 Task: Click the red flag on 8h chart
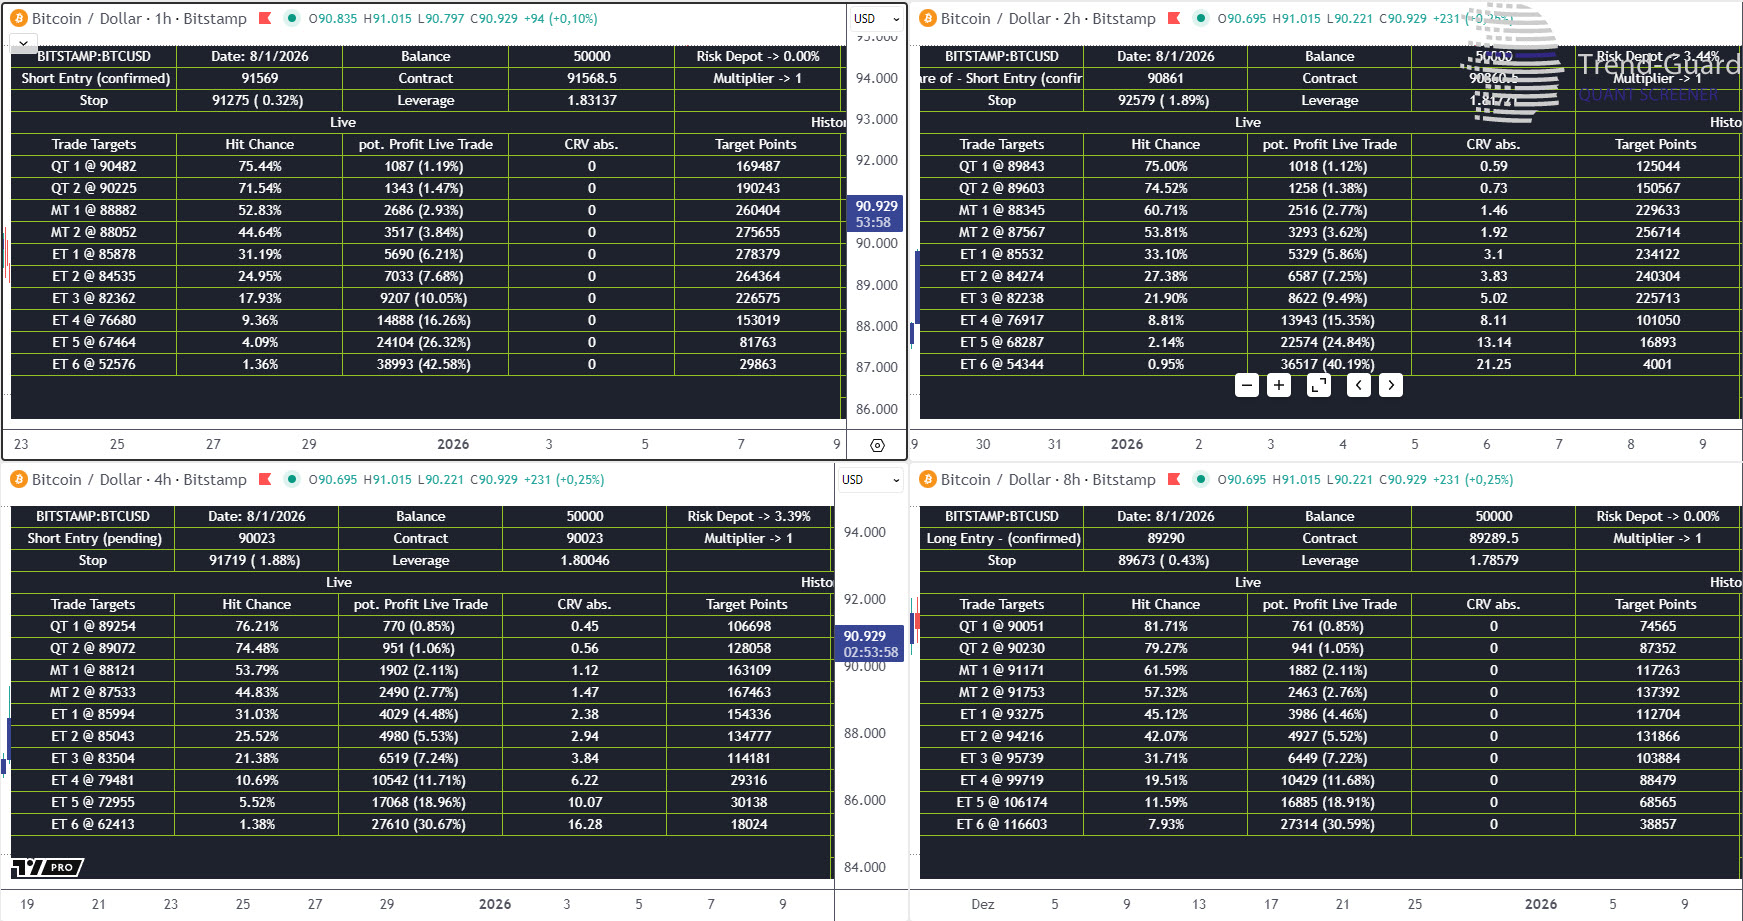click(x=1174, y=479)
